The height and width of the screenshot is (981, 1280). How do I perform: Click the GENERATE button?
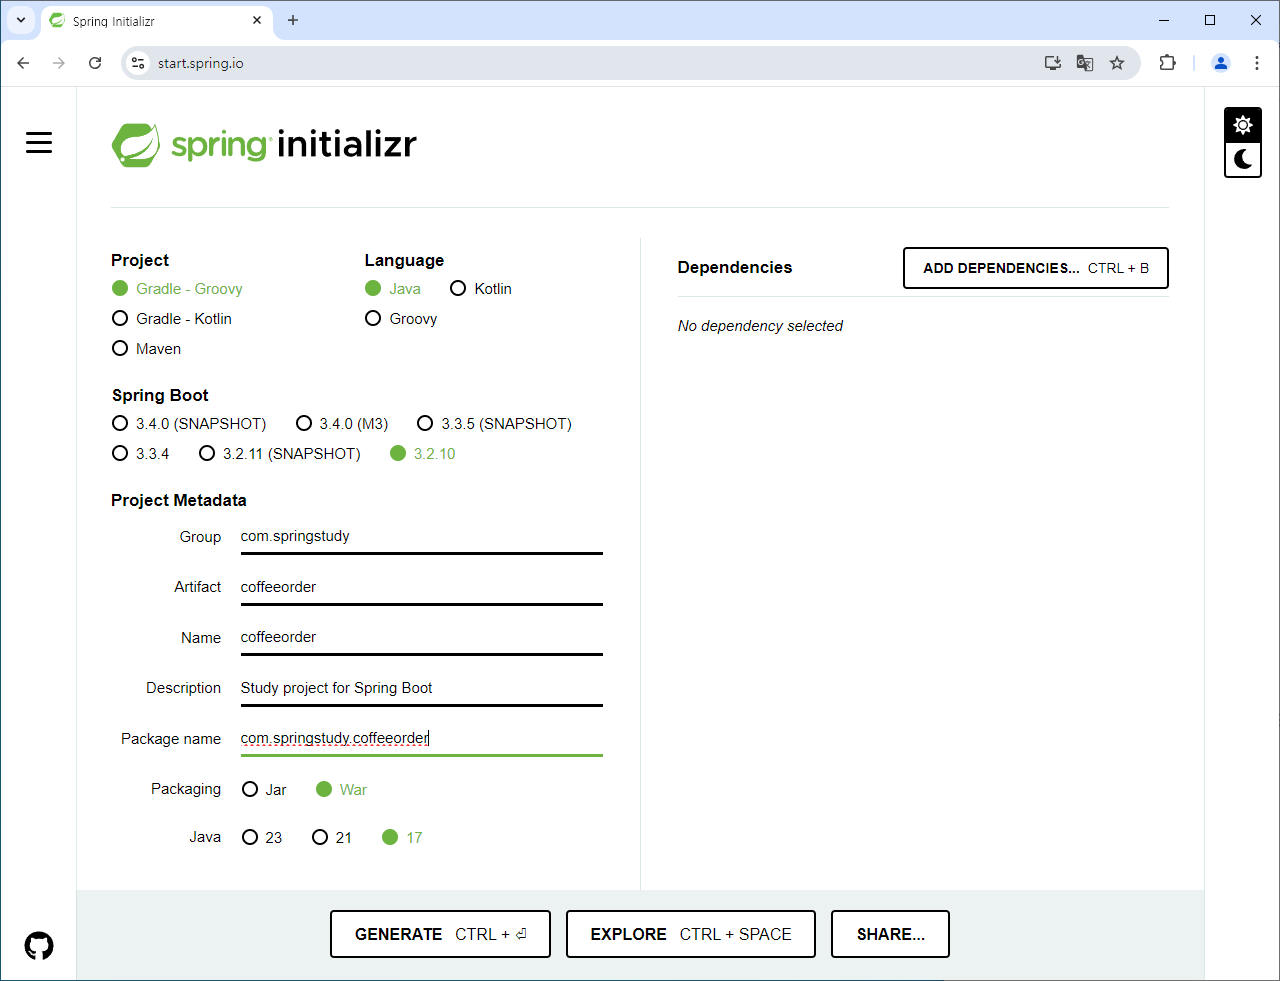(x=440, y=934)
